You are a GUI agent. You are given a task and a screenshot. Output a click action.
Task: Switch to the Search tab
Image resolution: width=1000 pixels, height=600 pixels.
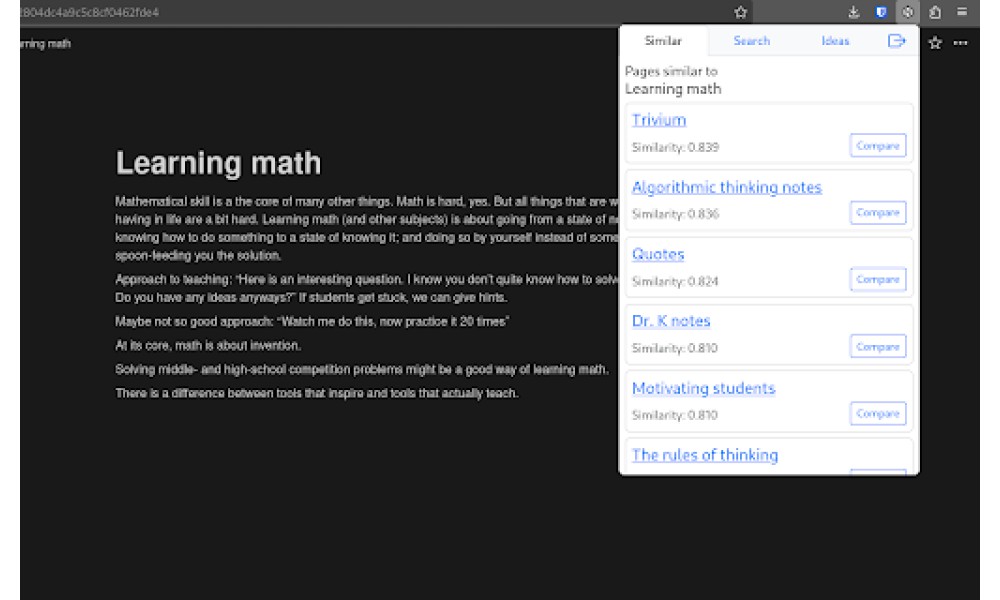(x=751, y=41)
